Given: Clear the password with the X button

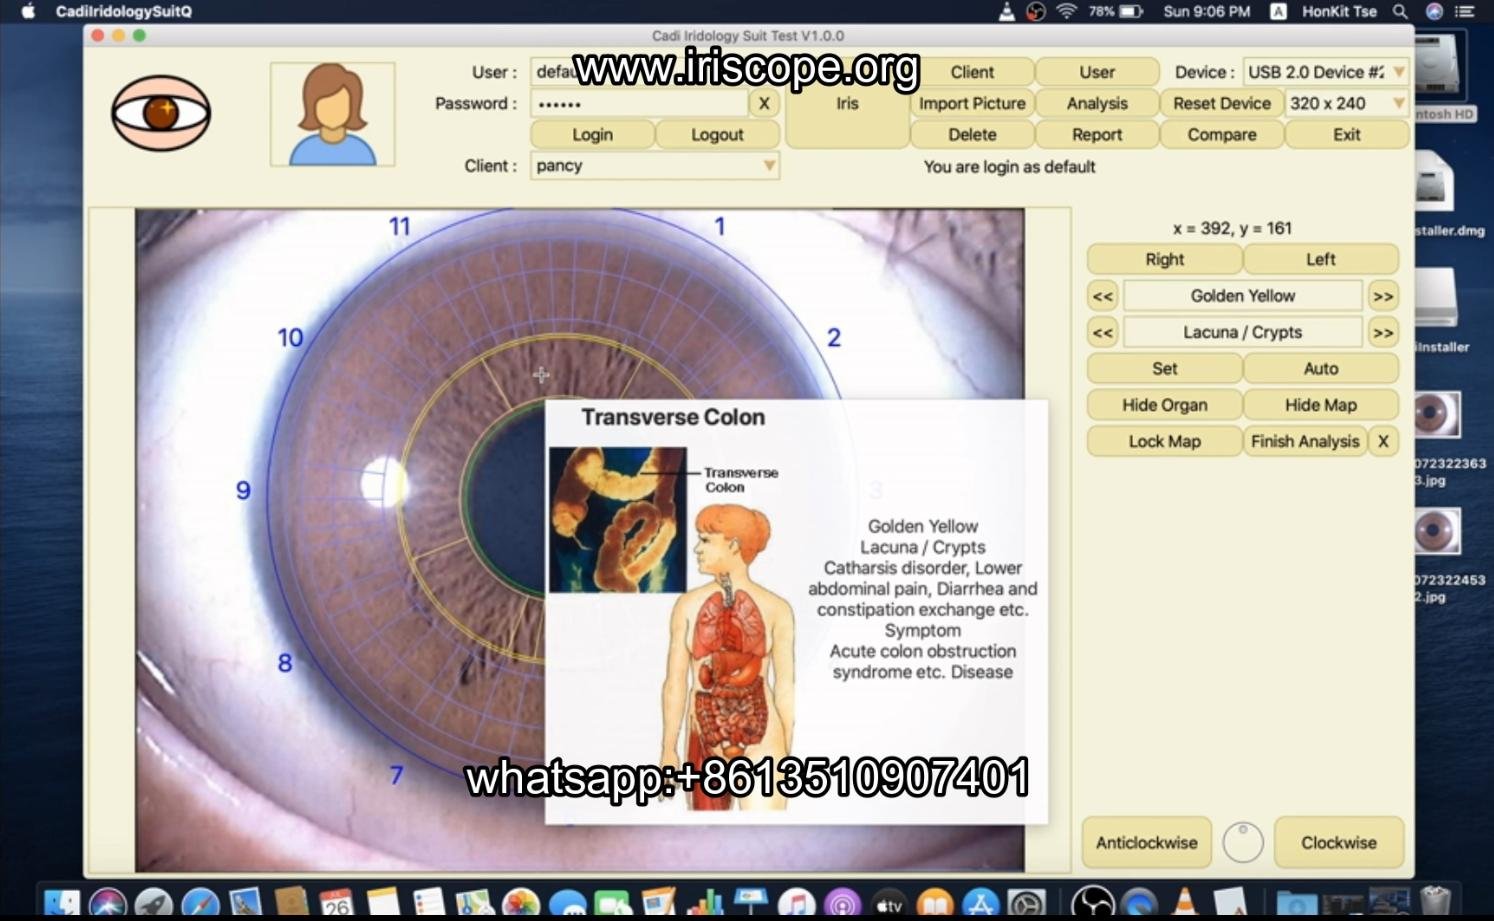Looking at the screenshot, I should coord(764,103).
